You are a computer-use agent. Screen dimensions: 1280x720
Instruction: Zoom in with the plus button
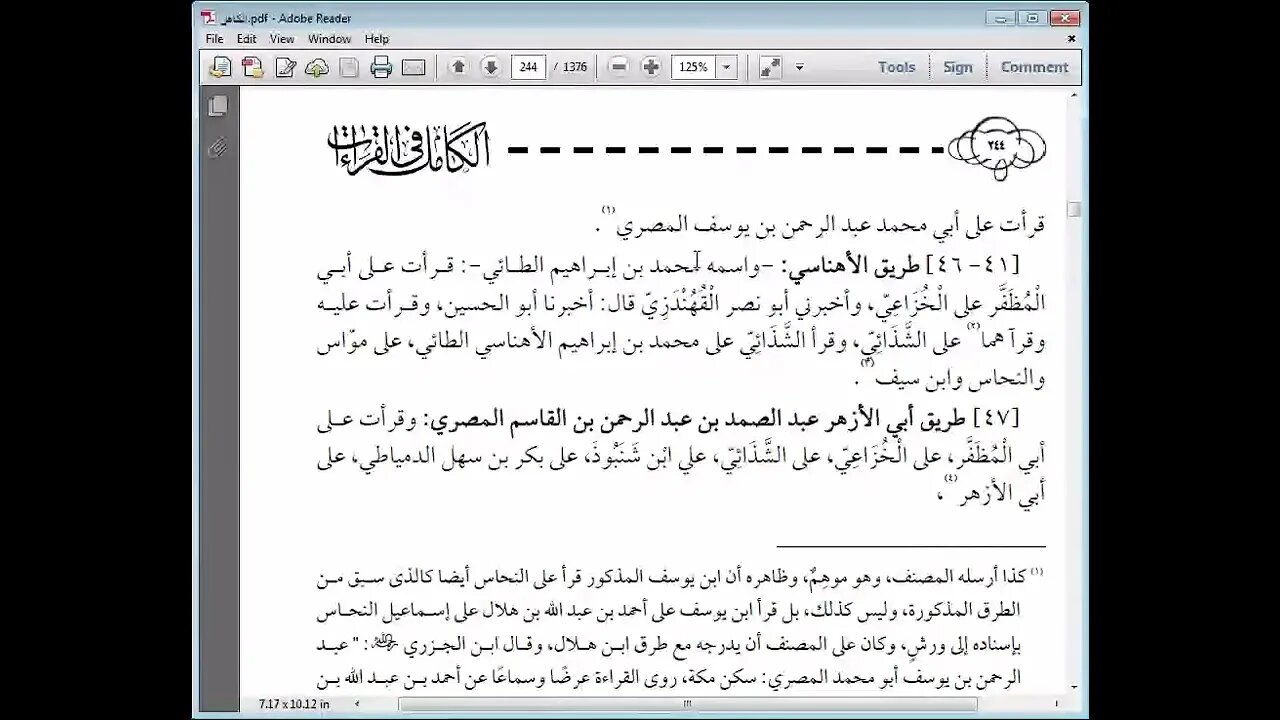[651, 67]
